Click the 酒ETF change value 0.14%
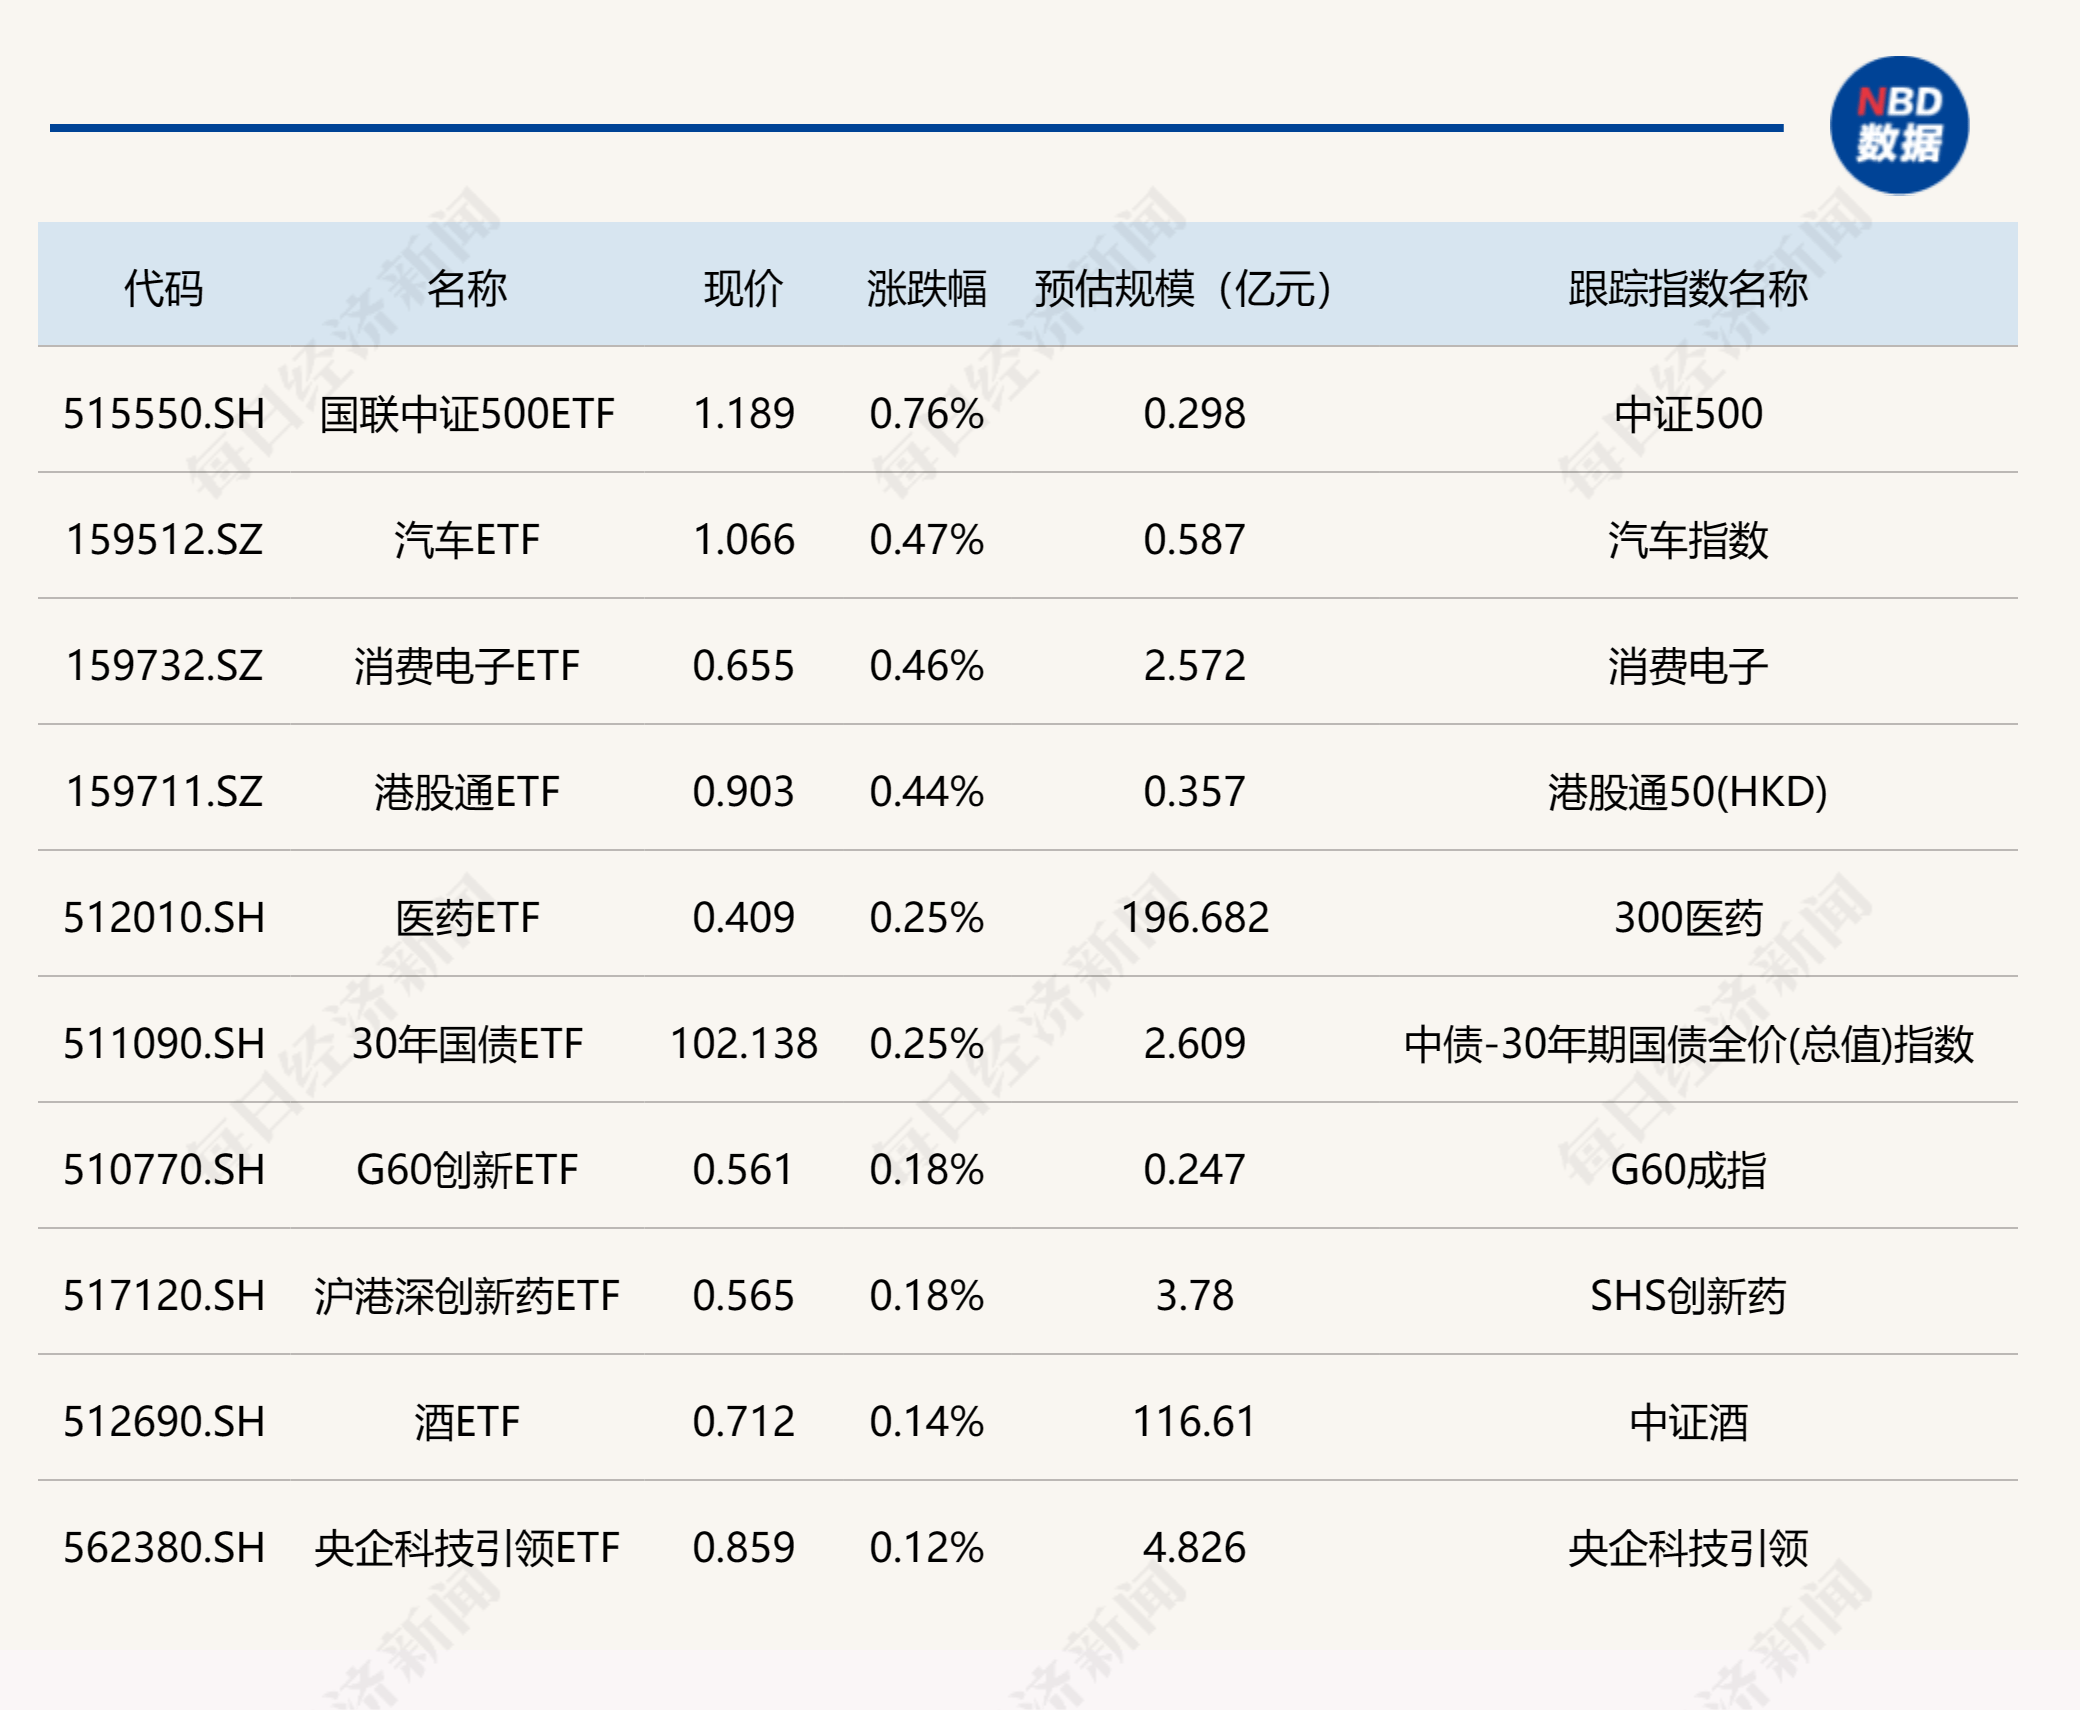 (925, 1420)
